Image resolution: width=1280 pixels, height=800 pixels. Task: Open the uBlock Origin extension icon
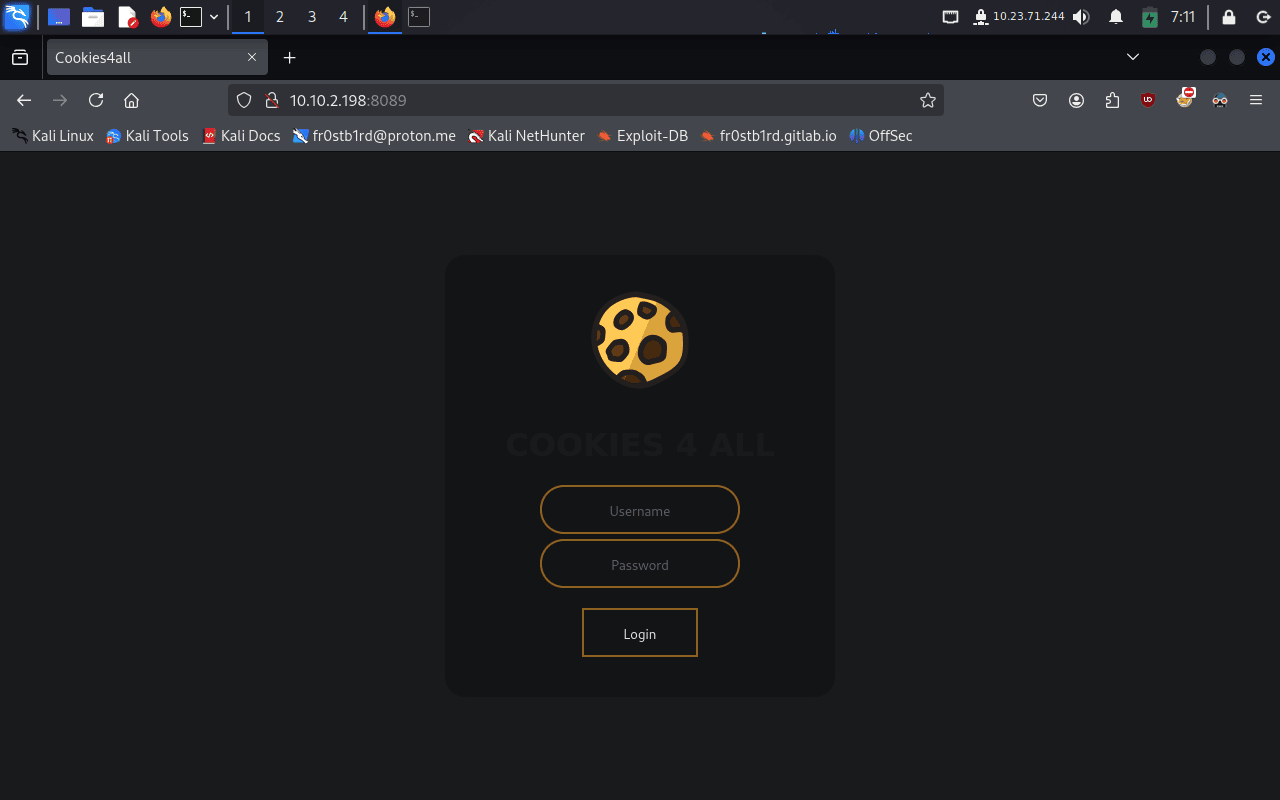click(1148, 100)
